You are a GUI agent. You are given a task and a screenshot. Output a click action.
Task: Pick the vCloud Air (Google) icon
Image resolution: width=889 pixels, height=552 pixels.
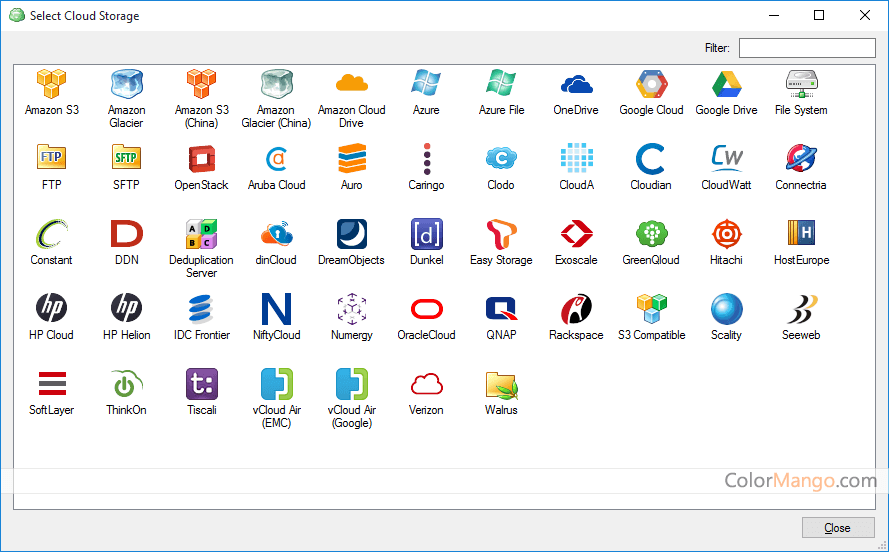351,384
